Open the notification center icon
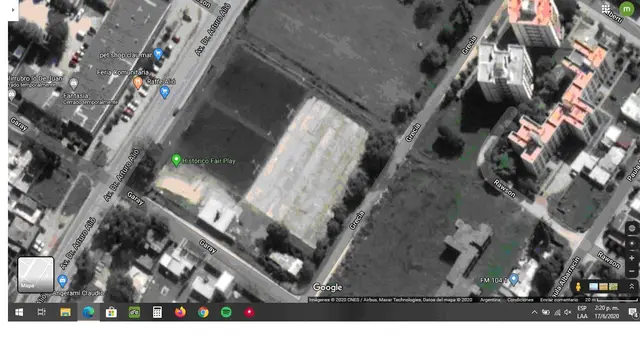This screenshot has height=360, width=640. [x=633, y=313]
